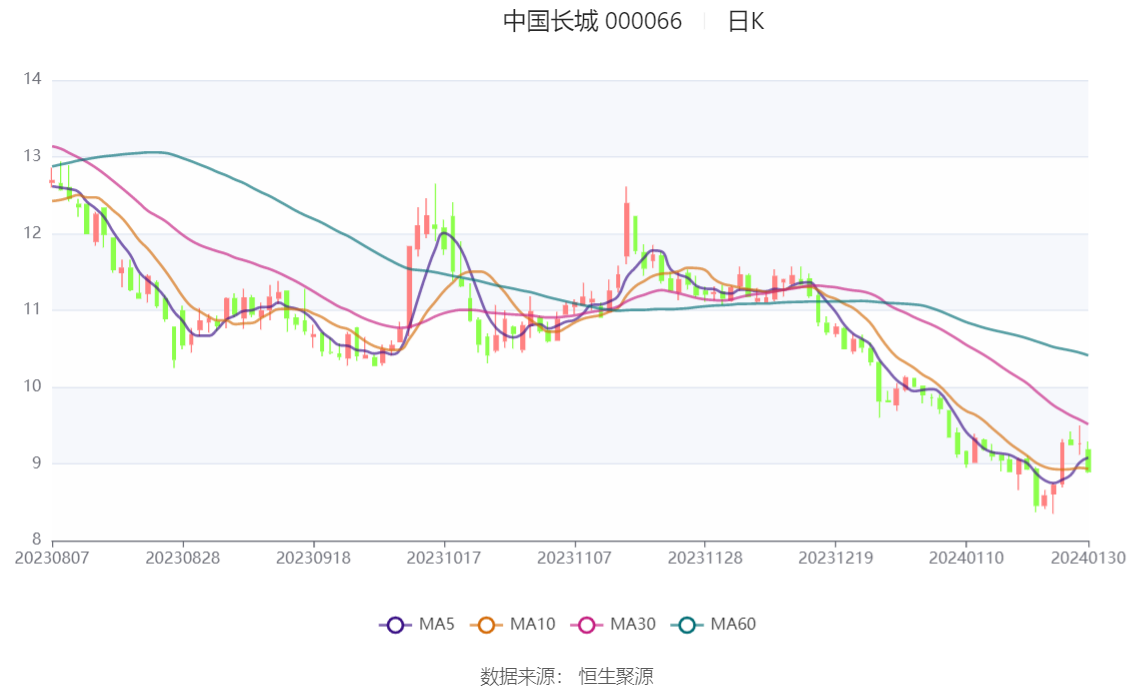Viewport: 1134px width, 689px height.
Task: Click the 20230828 x-axis date label
Action: click(x=182, y=558)
